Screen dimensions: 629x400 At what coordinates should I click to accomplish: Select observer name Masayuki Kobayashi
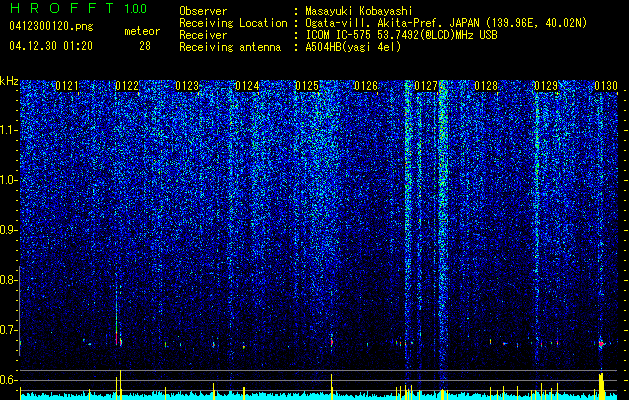tap(358, 11)
